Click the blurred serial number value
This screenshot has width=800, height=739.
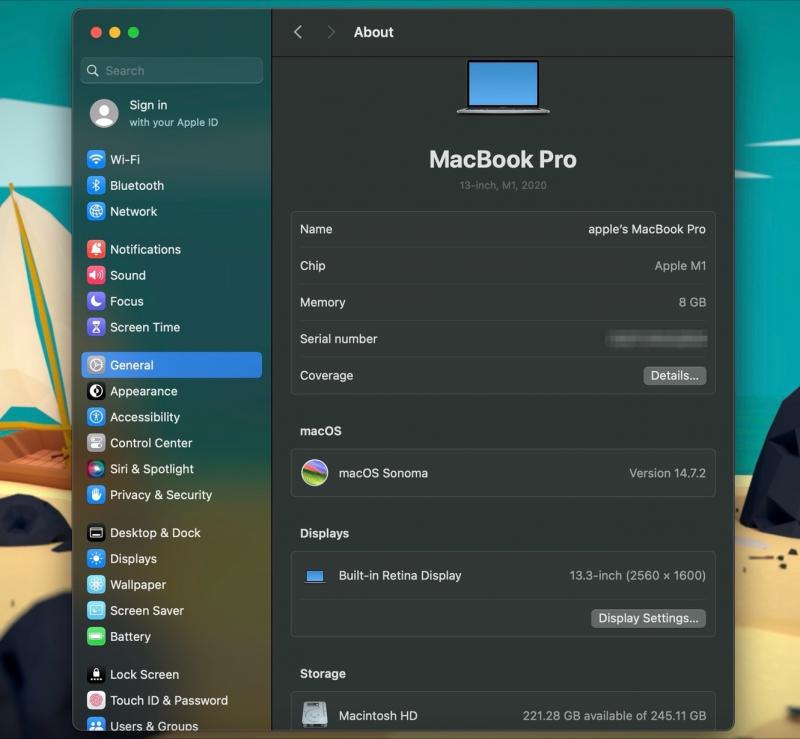pos(656,339)
